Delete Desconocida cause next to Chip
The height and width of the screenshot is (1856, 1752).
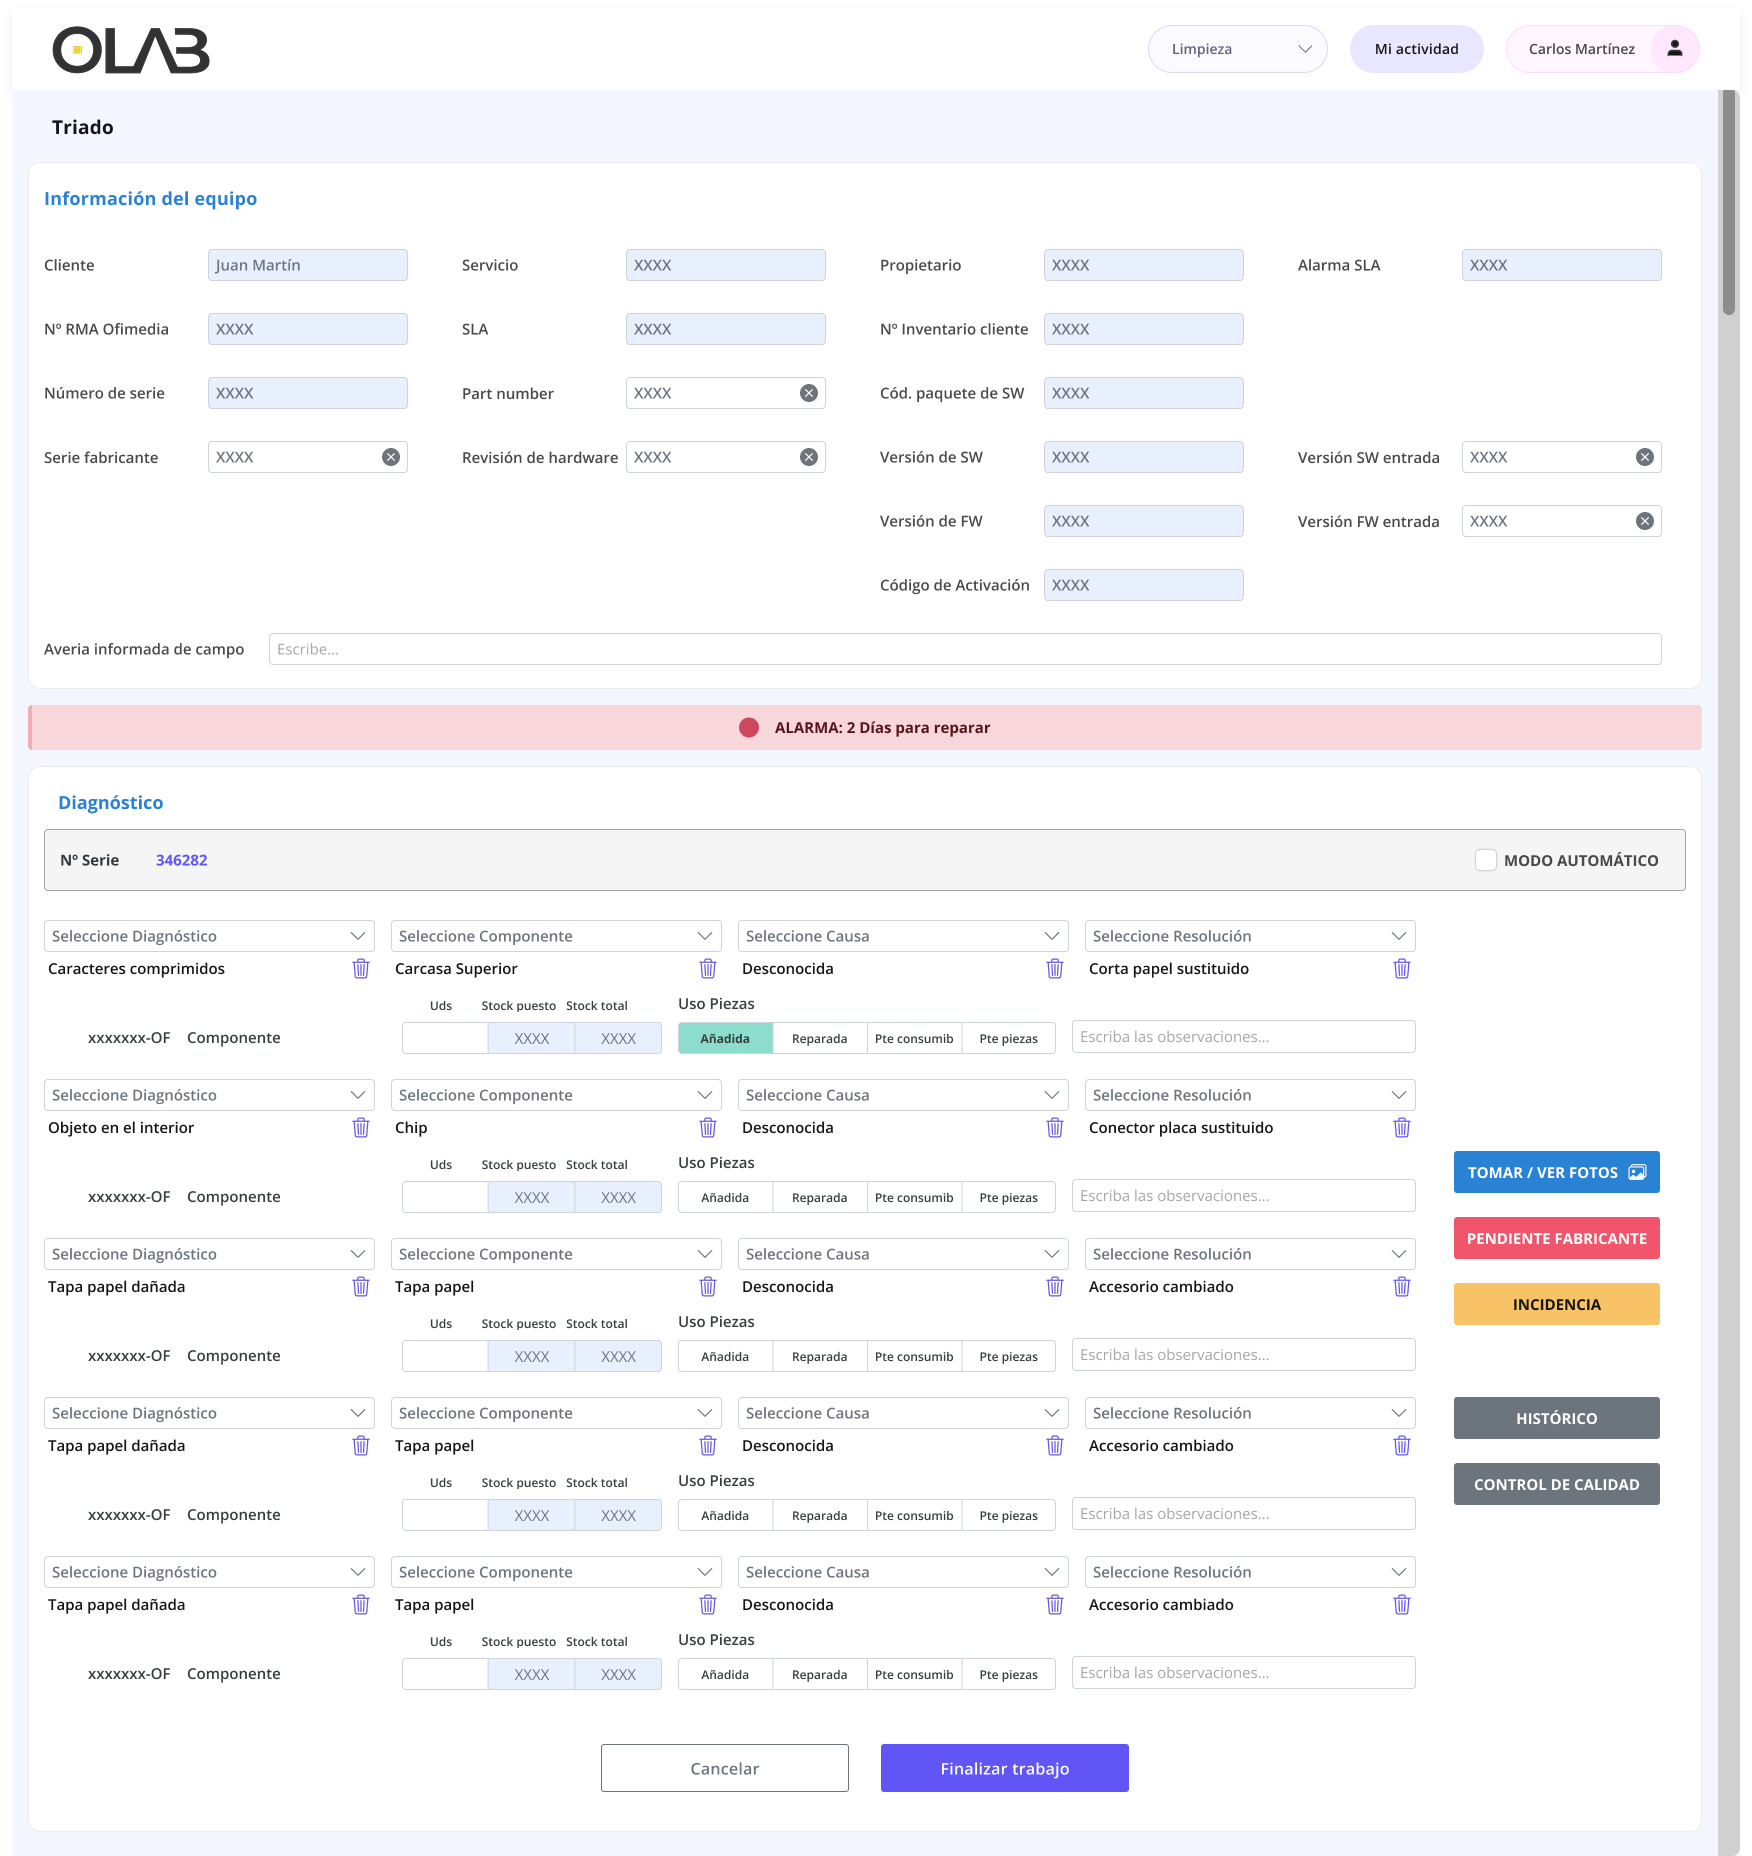click(1055, 1127)
